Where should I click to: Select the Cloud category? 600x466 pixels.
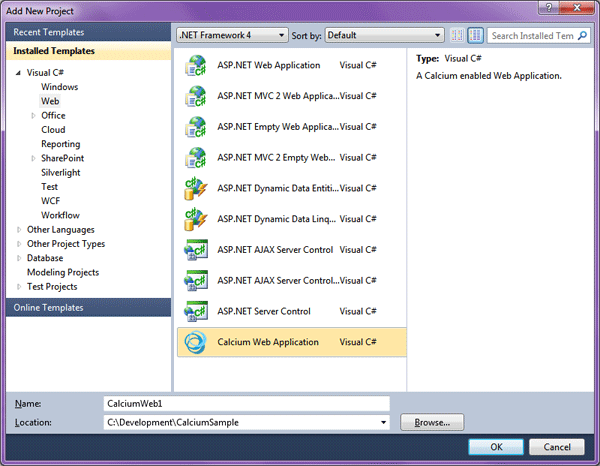(53, 130)
